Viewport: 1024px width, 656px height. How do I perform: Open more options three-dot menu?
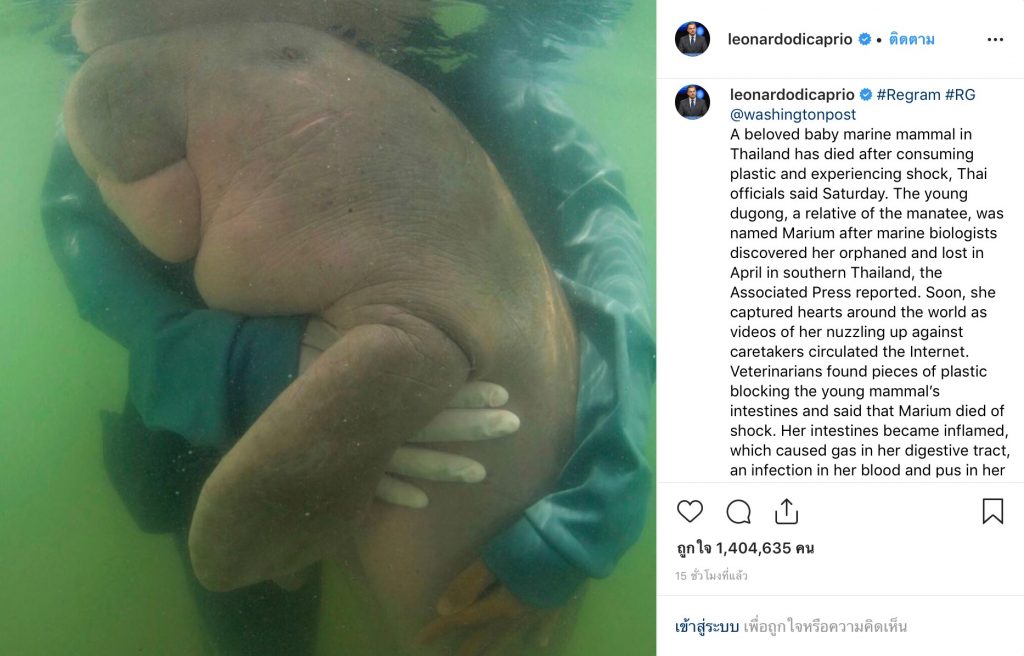point(995,40)
